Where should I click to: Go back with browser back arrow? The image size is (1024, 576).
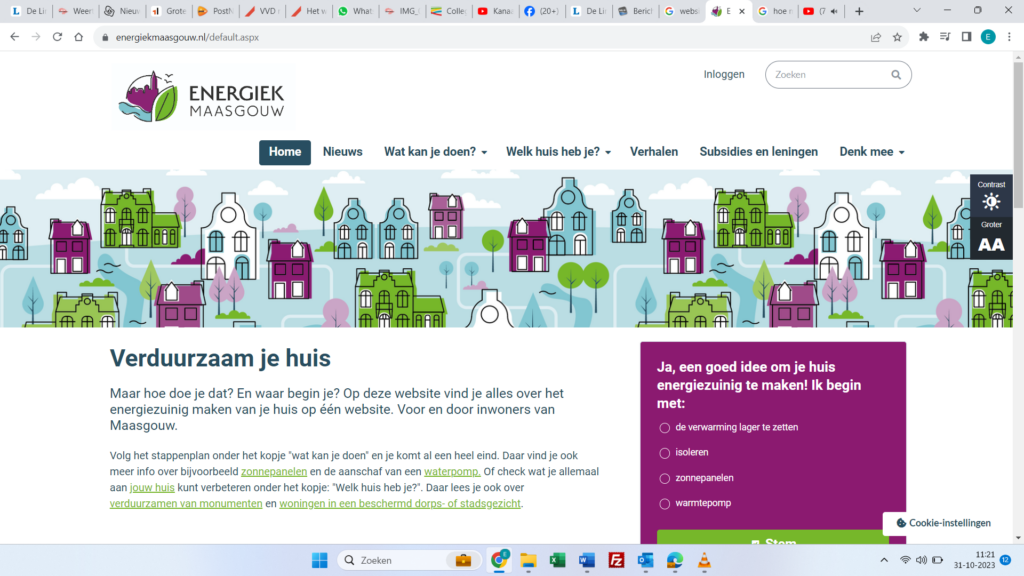coord(14,37)
